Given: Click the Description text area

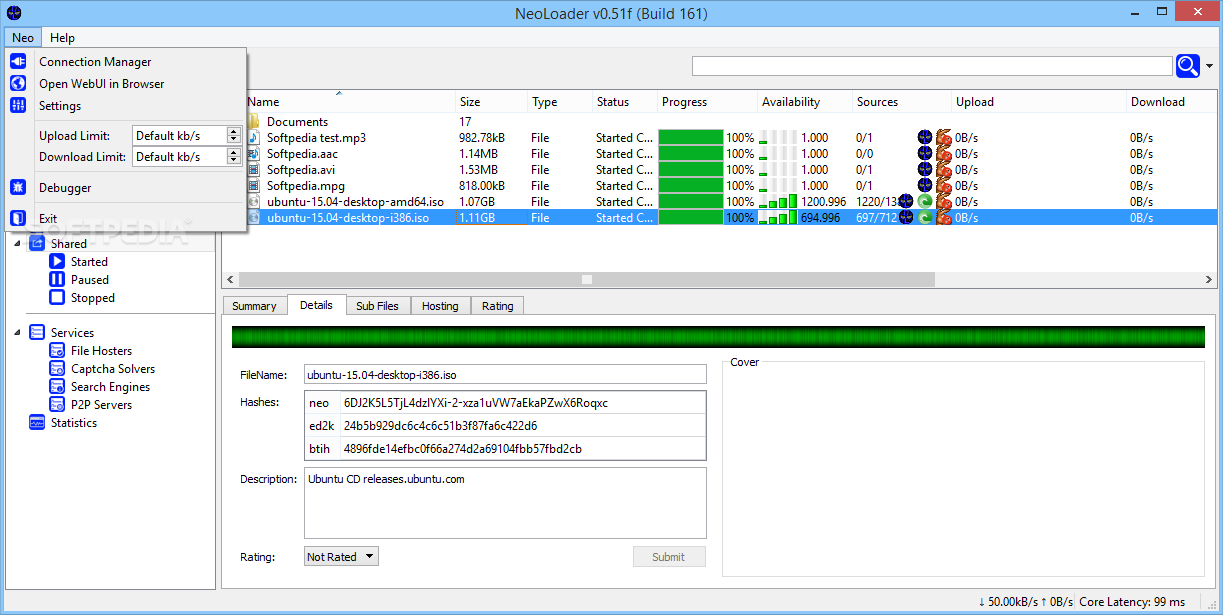Looking at the screenshot, I should [505, 503].
